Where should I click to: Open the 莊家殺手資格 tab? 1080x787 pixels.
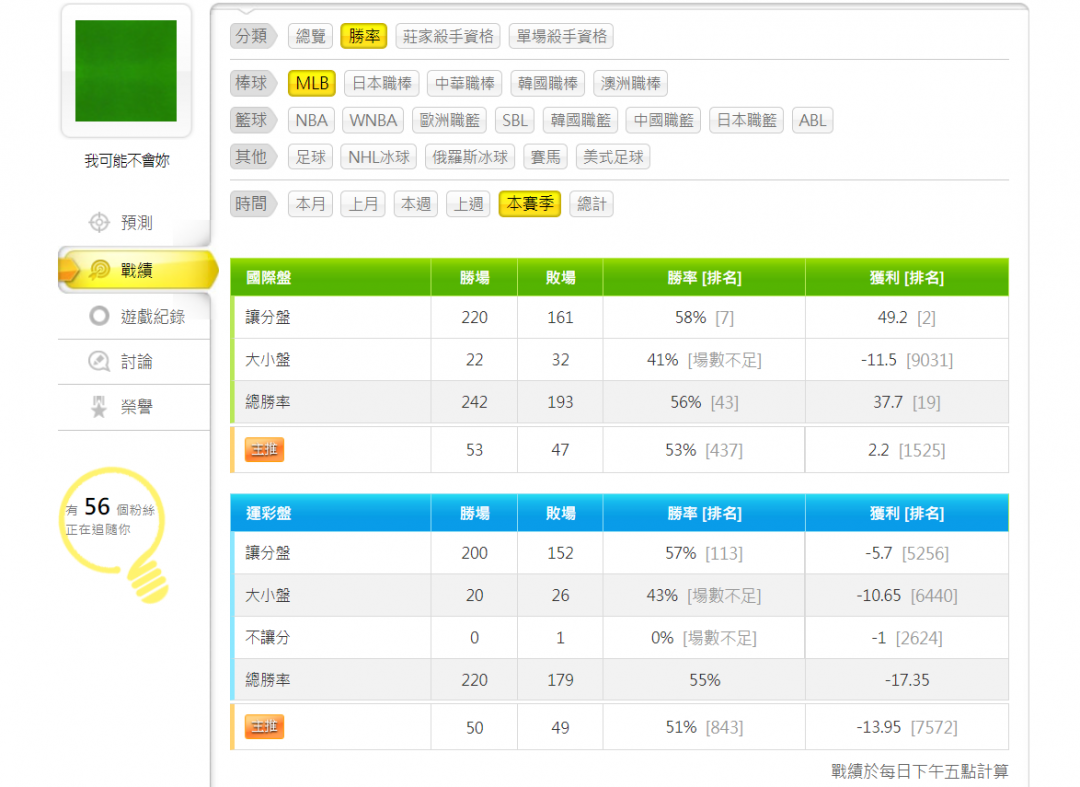(448, 36)
